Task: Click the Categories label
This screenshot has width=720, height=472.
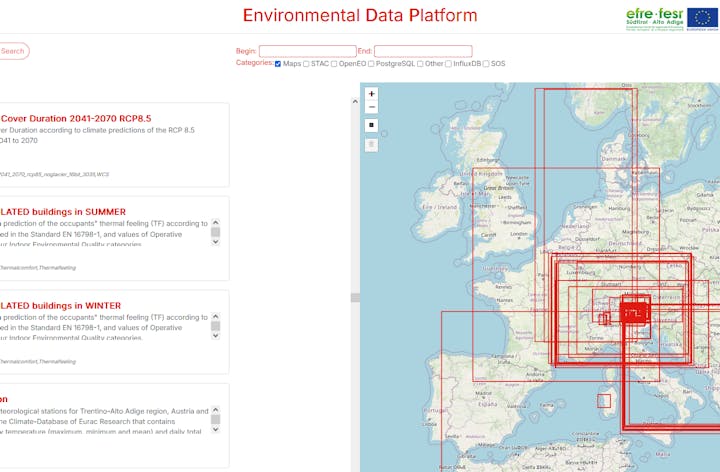Action: pos(255,63)
